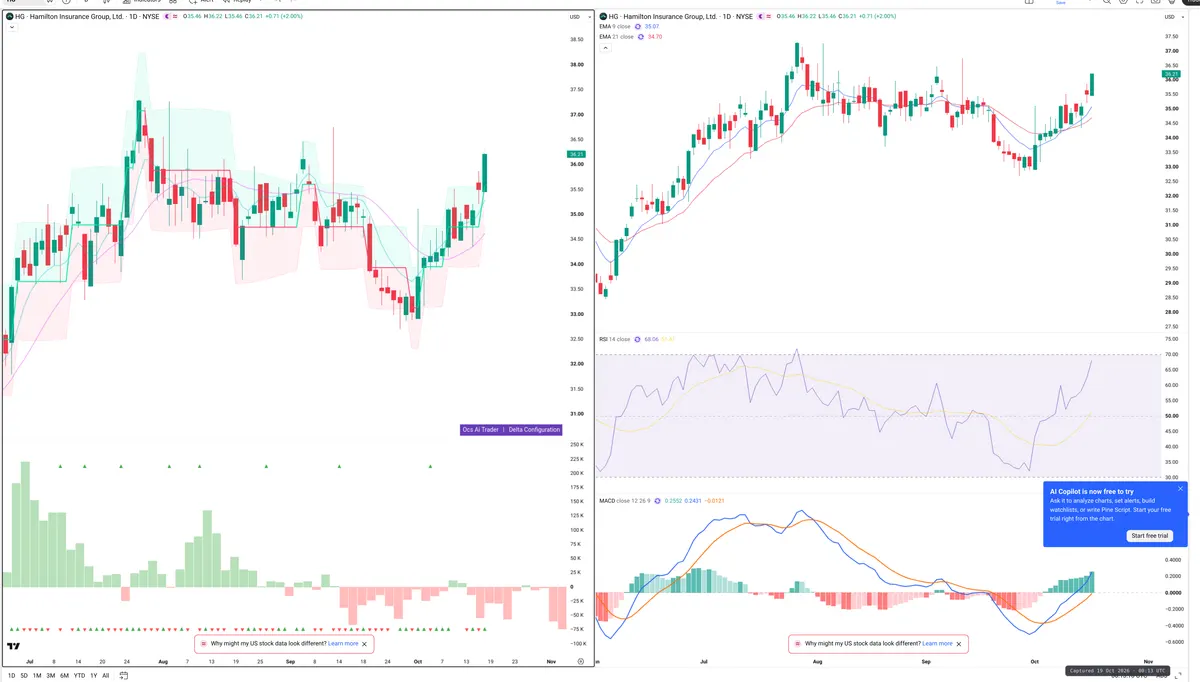Follow Learn more link in left chart notice
This screenshot has height=682, width=1200.
coord(343,644)
